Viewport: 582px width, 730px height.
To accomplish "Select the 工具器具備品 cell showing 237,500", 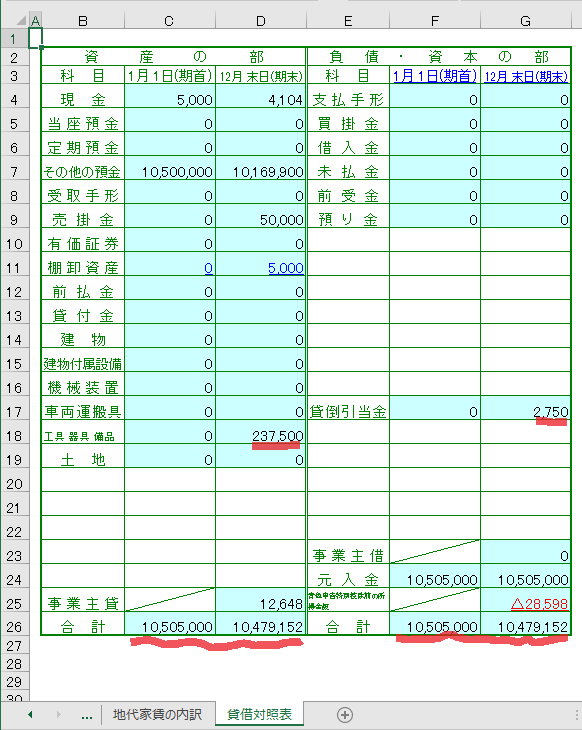I will tap(261, 435).
